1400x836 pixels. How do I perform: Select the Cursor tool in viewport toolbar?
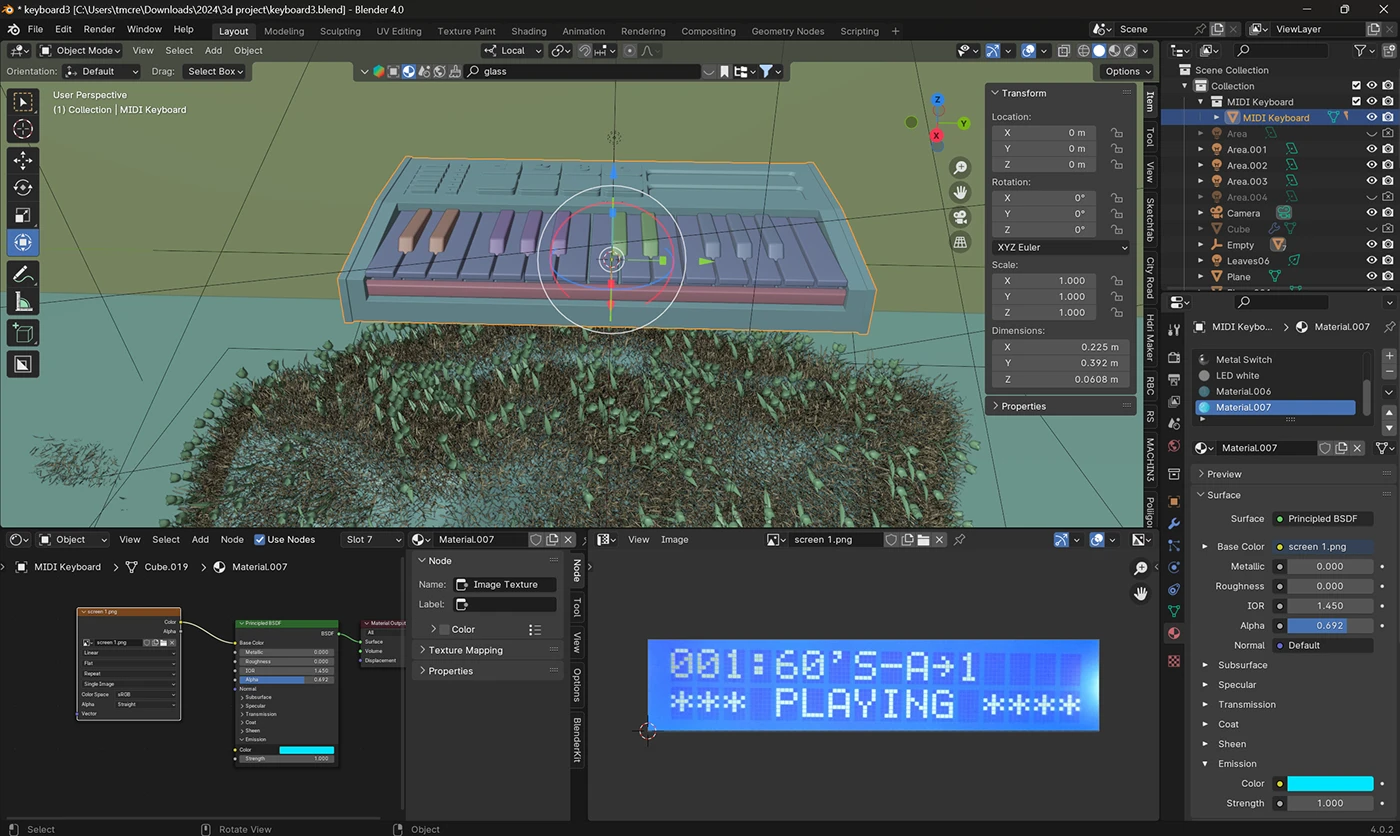(23, 129)
